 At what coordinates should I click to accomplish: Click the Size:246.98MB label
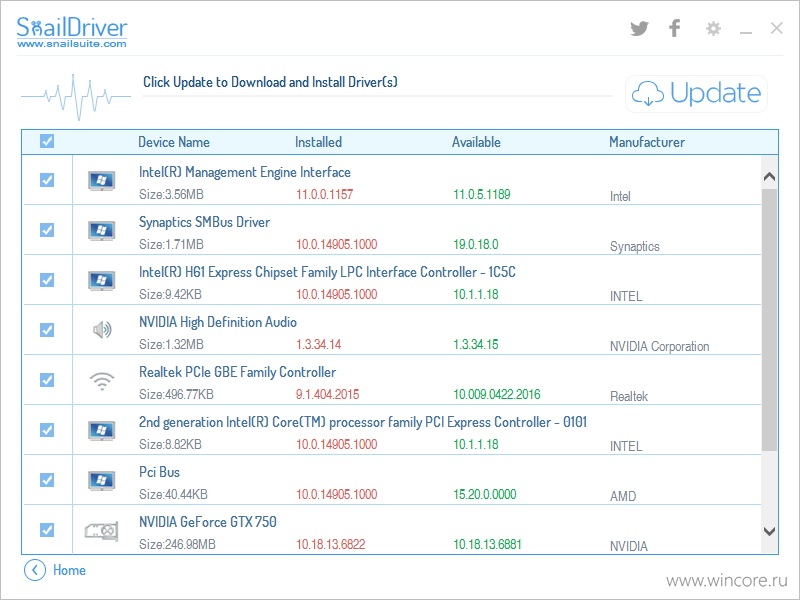click(177, 544)
